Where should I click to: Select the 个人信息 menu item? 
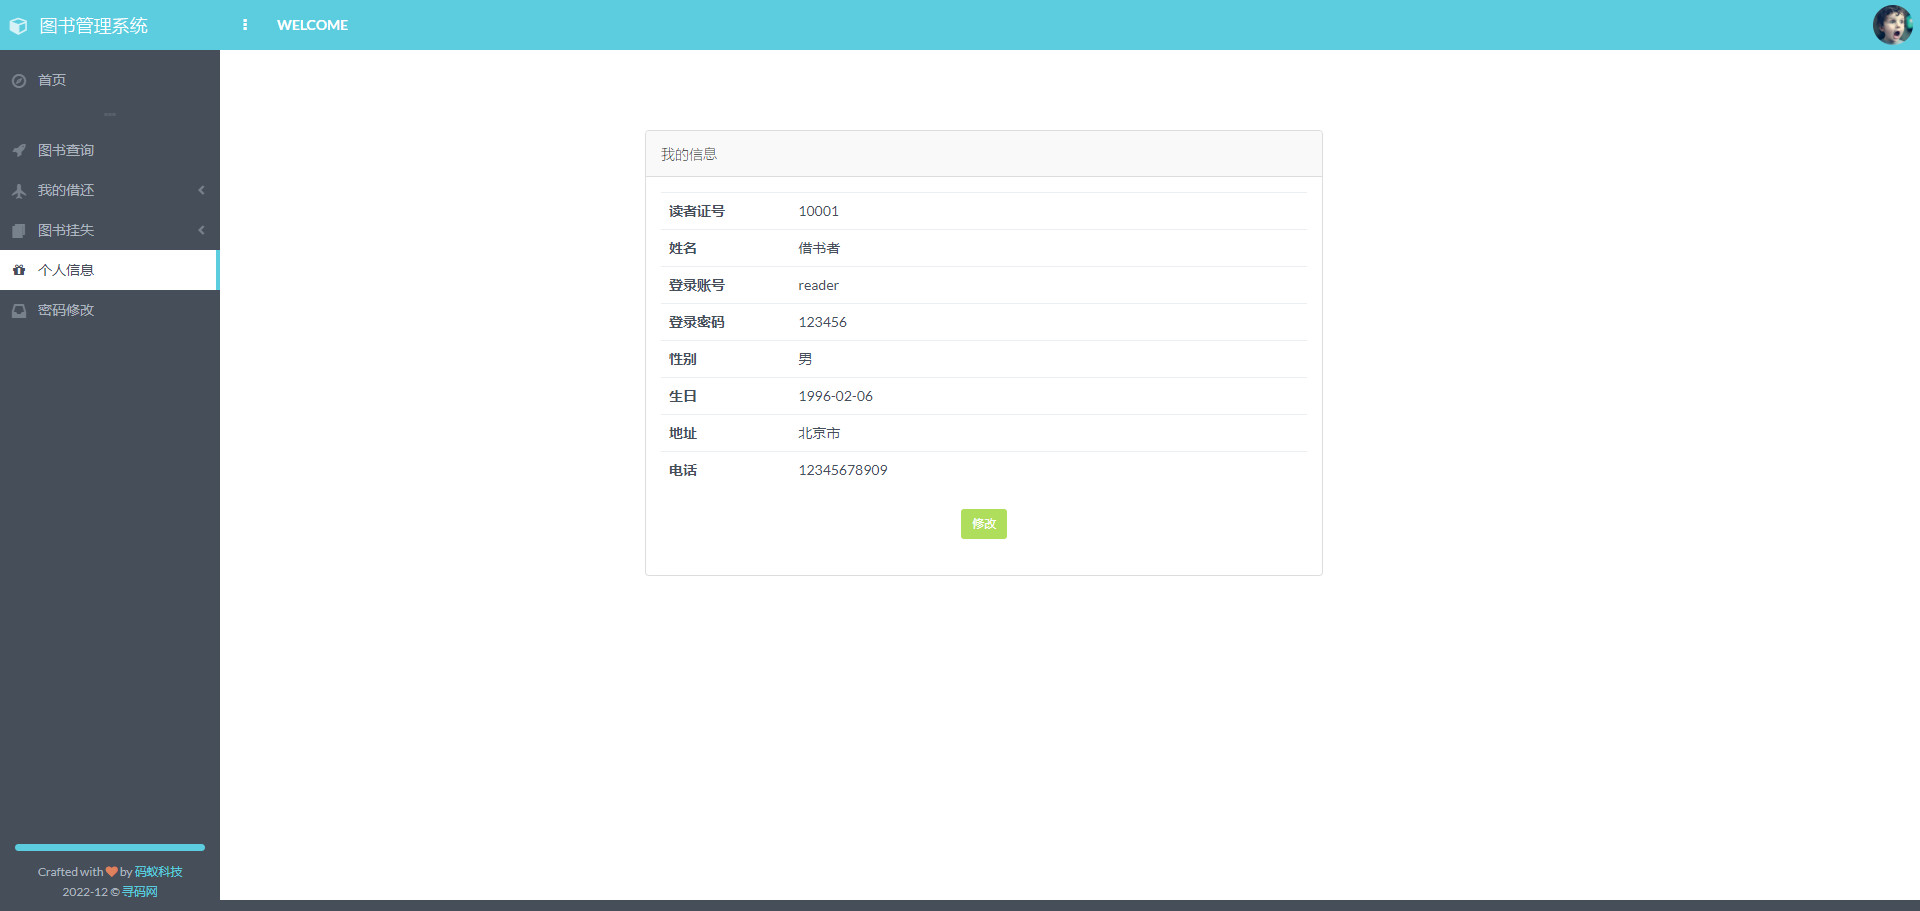coord(110,270)
